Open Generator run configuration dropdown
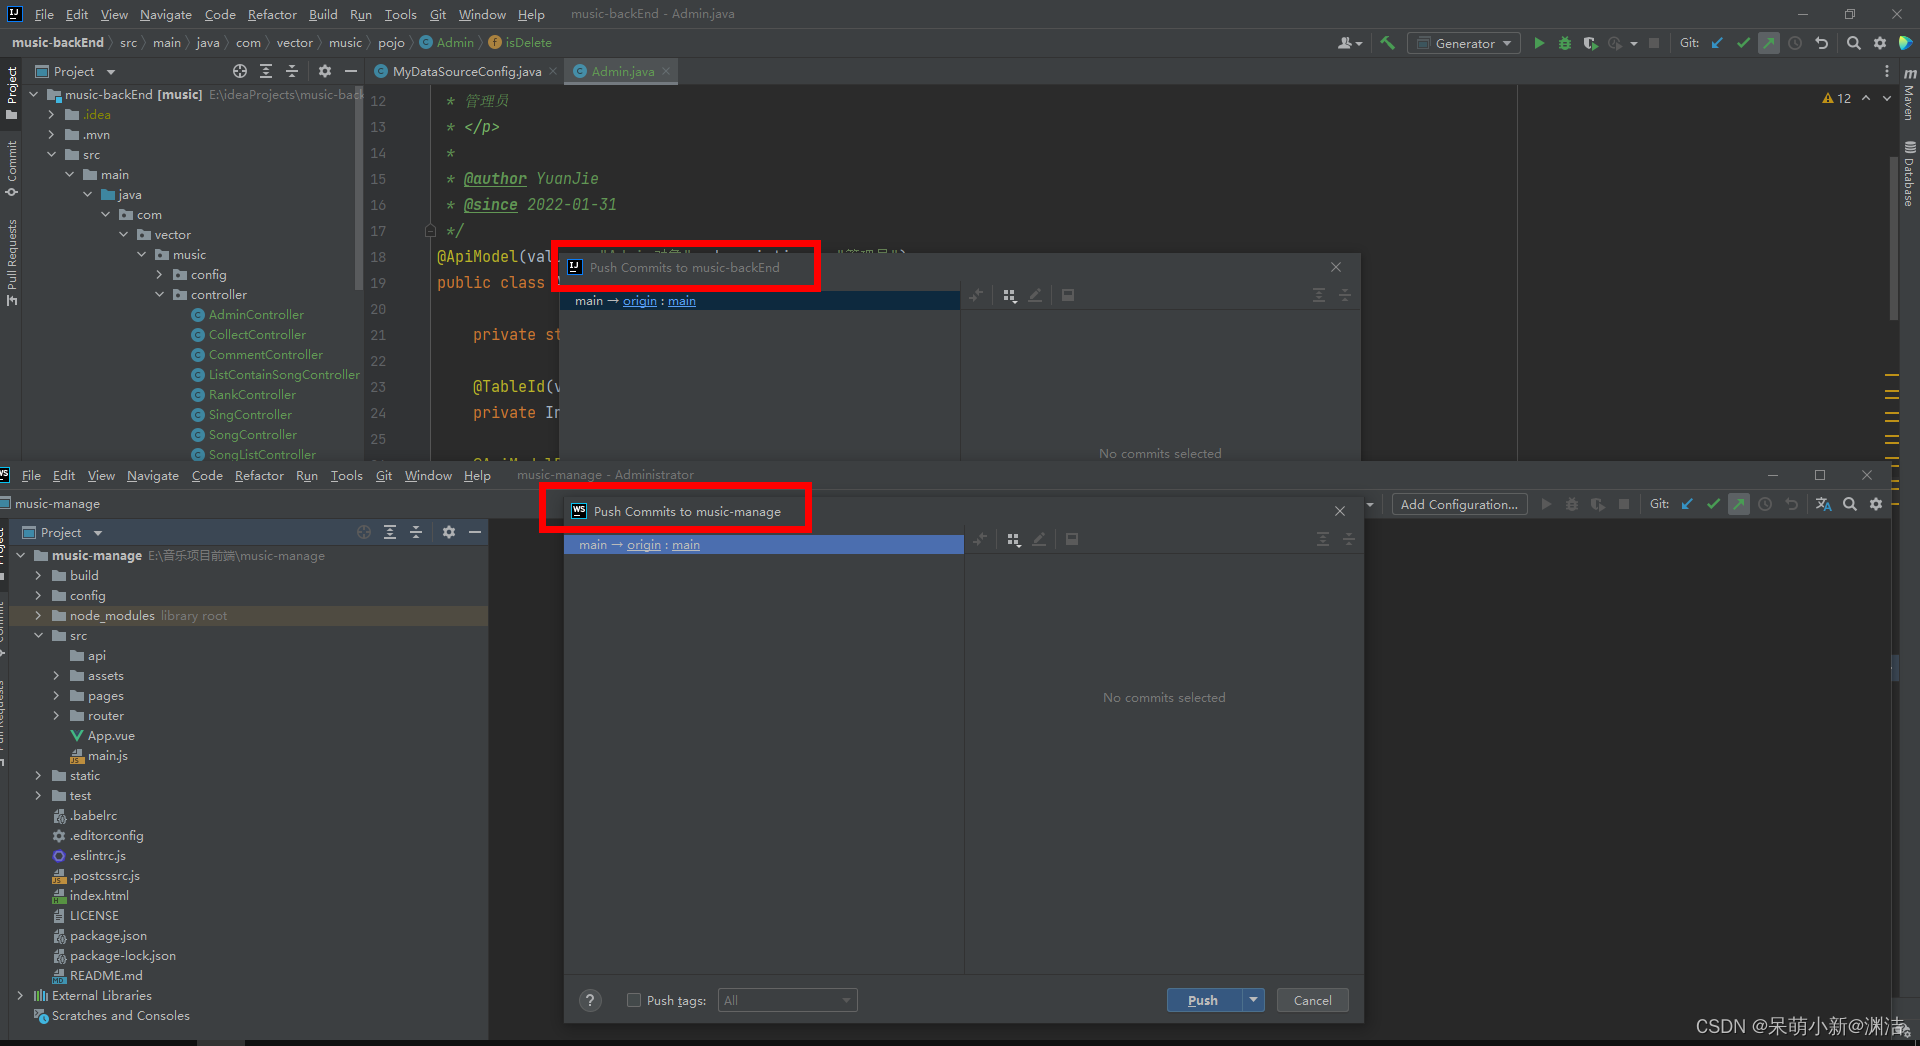The width and height of the screenshot is (1920, 1046). click(x=1464, y=43)
